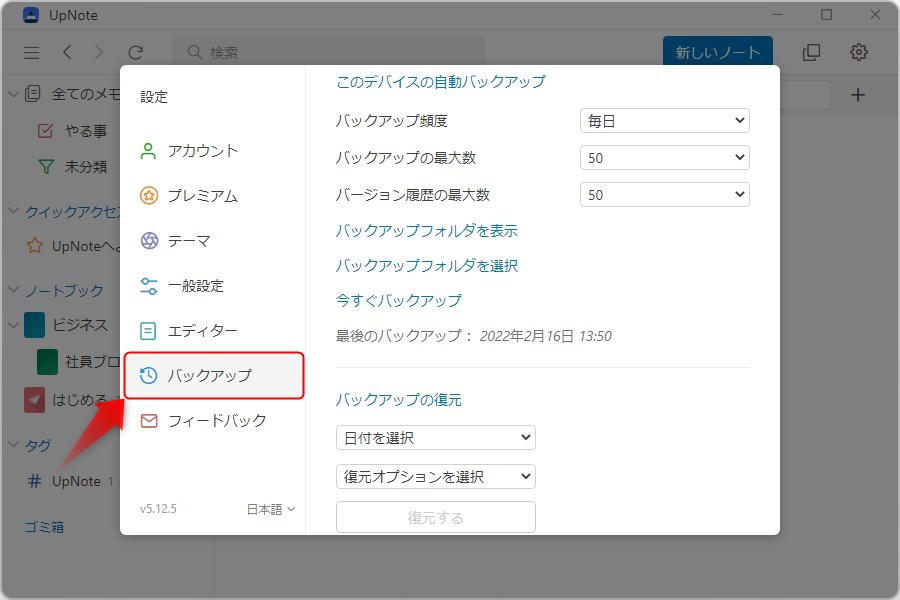
Task: Collapse the クイックアクセス section chevron
Action: pyautogui.click(x=13, y=211)
